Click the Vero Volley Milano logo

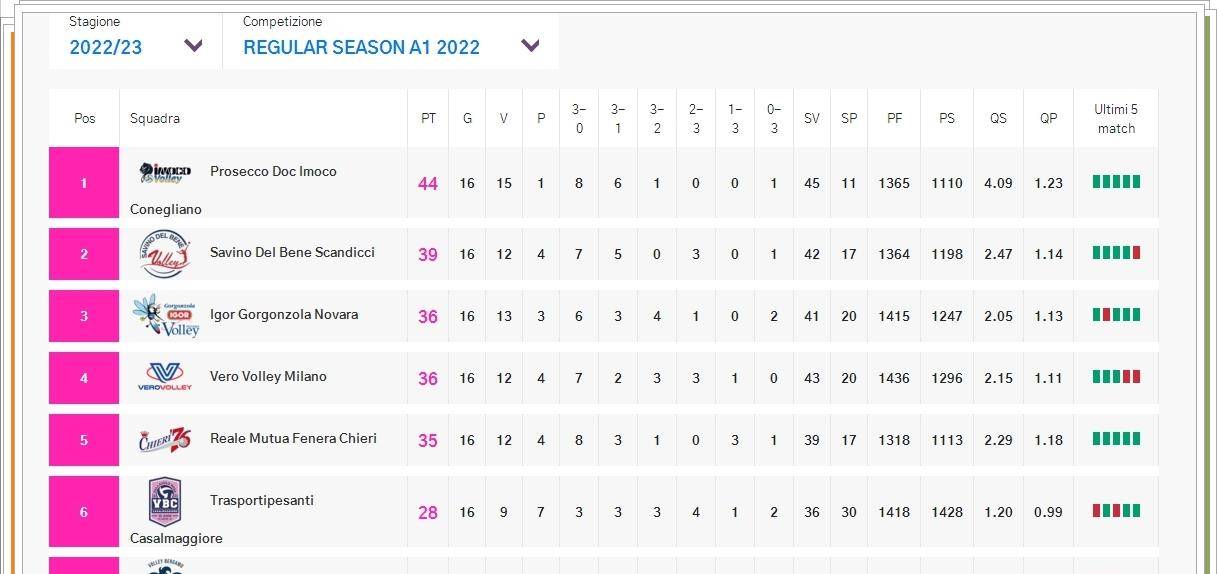pos(165,377)
